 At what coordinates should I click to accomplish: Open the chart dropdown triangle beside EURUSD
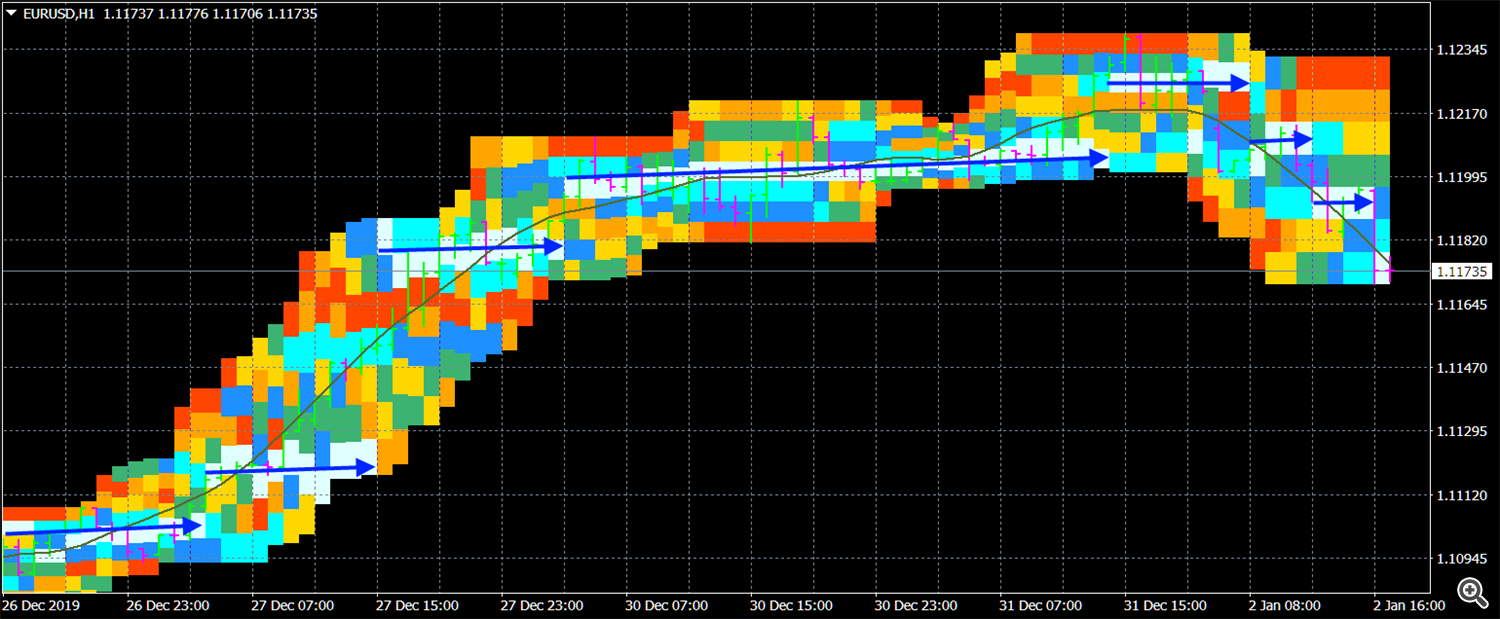coord(10,13)
